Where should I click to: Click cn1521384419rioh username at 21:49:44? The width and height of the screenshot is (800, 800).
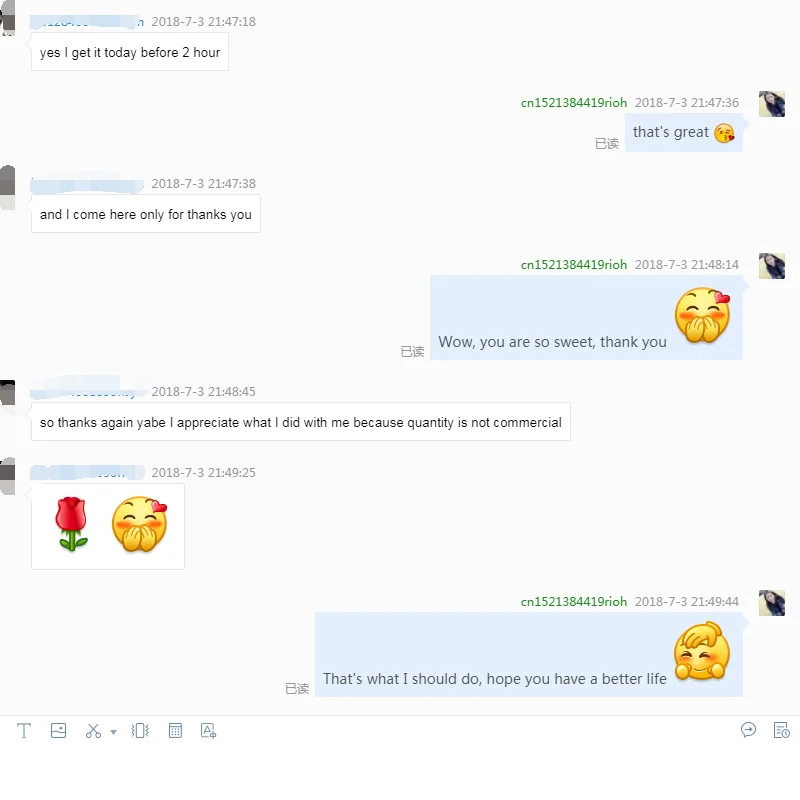(x=573, y=602)
